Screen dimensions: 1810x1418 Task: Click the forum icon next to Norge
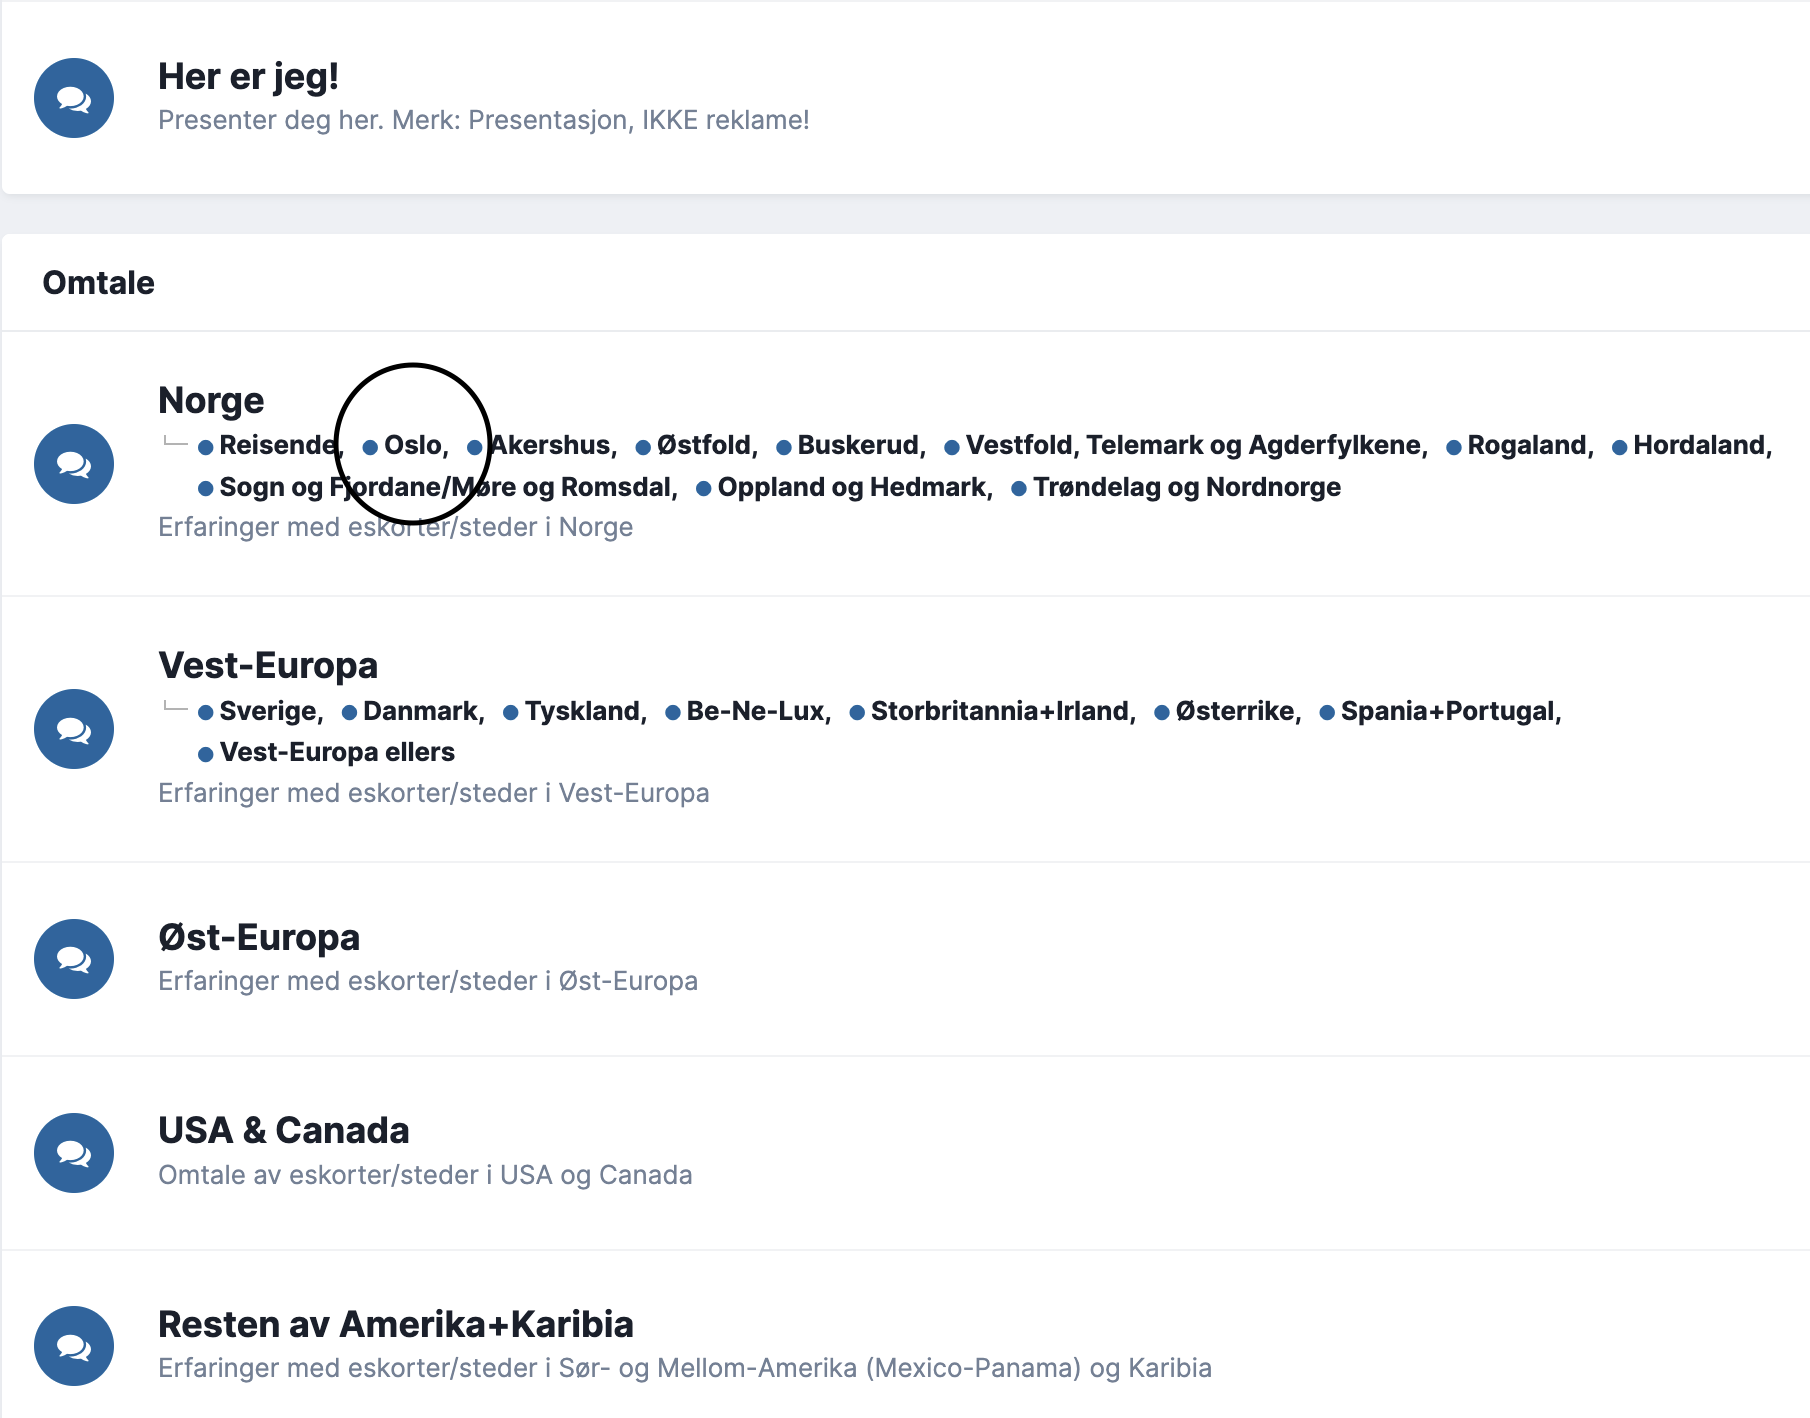74,464
